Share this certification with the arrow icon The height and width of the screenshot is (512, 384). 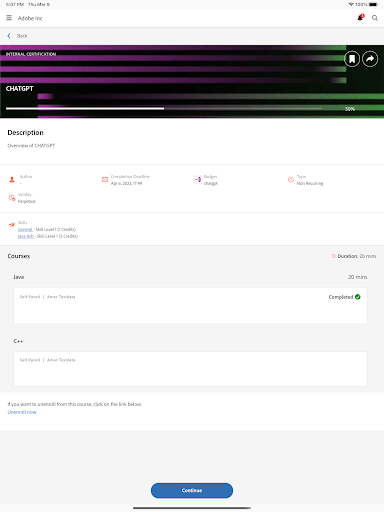pyautogui.click(x=370, y=59)
